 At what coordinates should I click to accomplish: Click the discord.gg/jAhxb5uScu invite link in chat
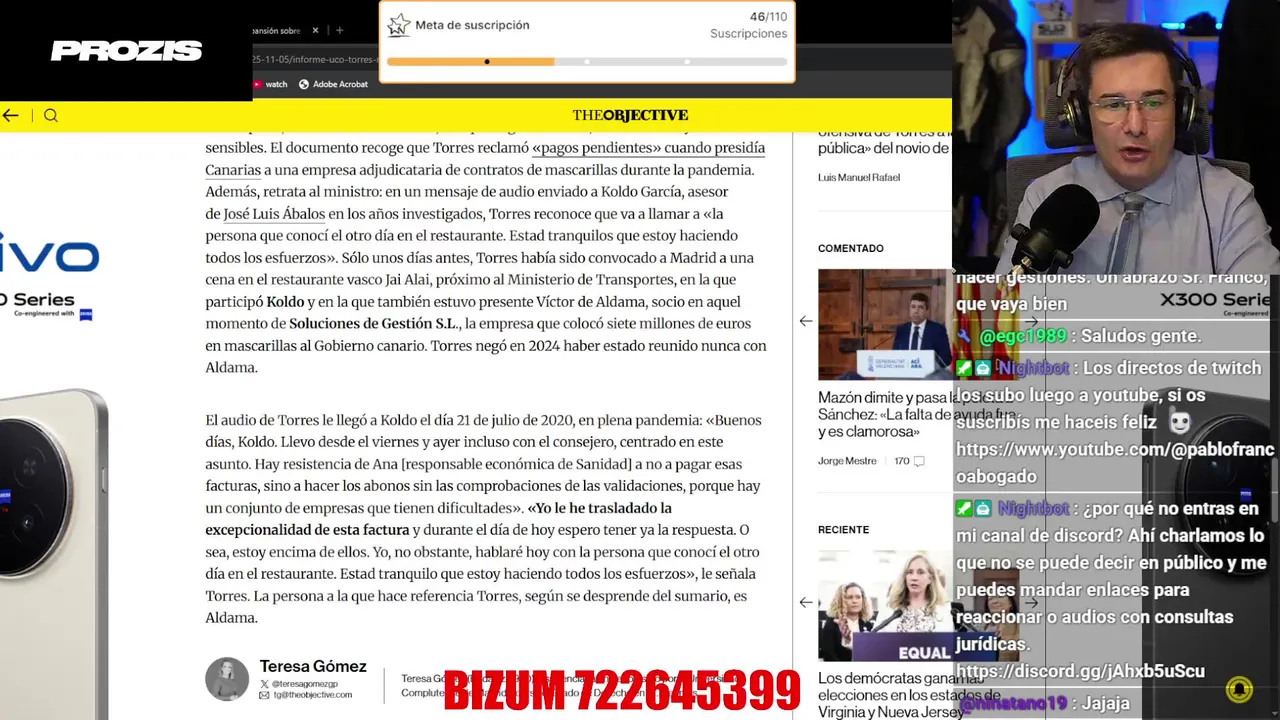1080,671
